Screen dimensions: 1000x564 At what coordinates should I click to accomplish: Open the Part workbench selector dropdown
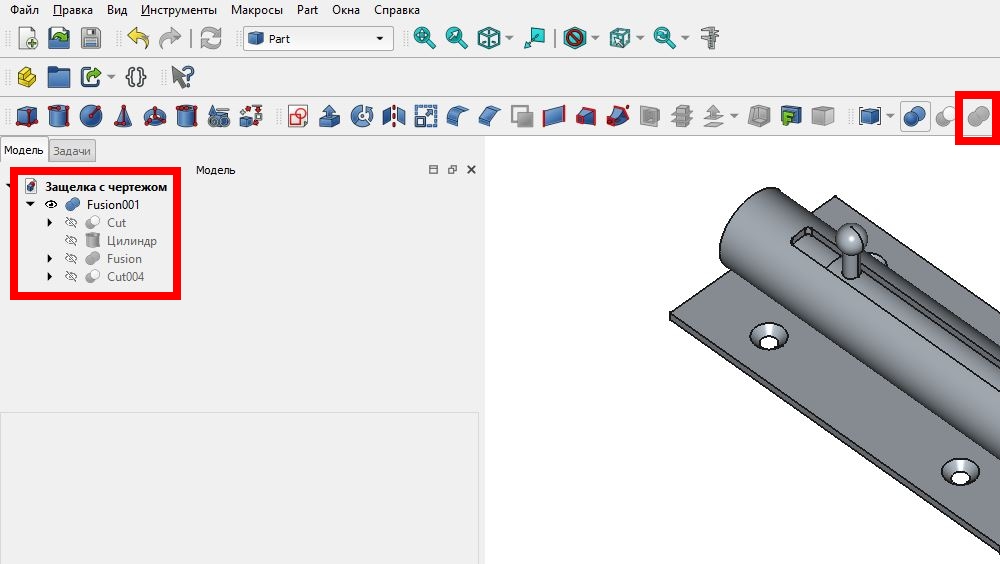click(318, 38)
